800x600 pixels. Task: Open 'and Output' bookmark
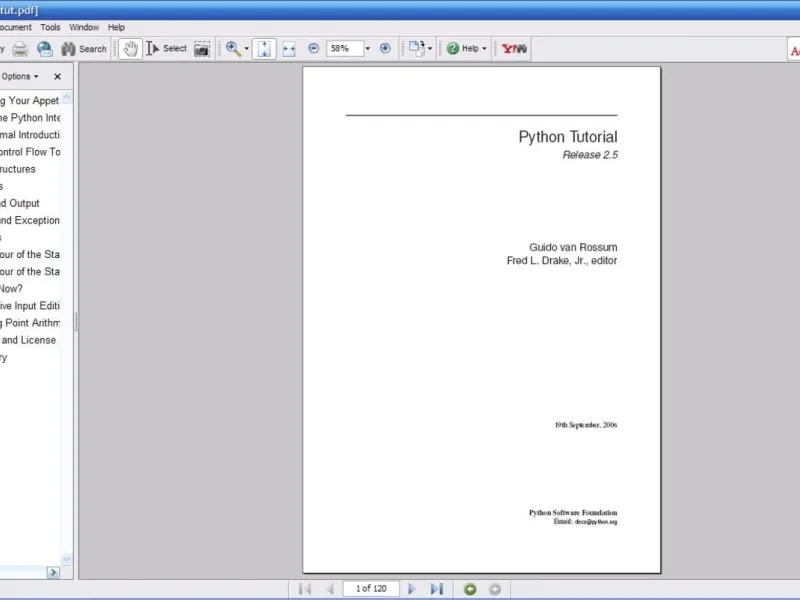tap(20, 203)
